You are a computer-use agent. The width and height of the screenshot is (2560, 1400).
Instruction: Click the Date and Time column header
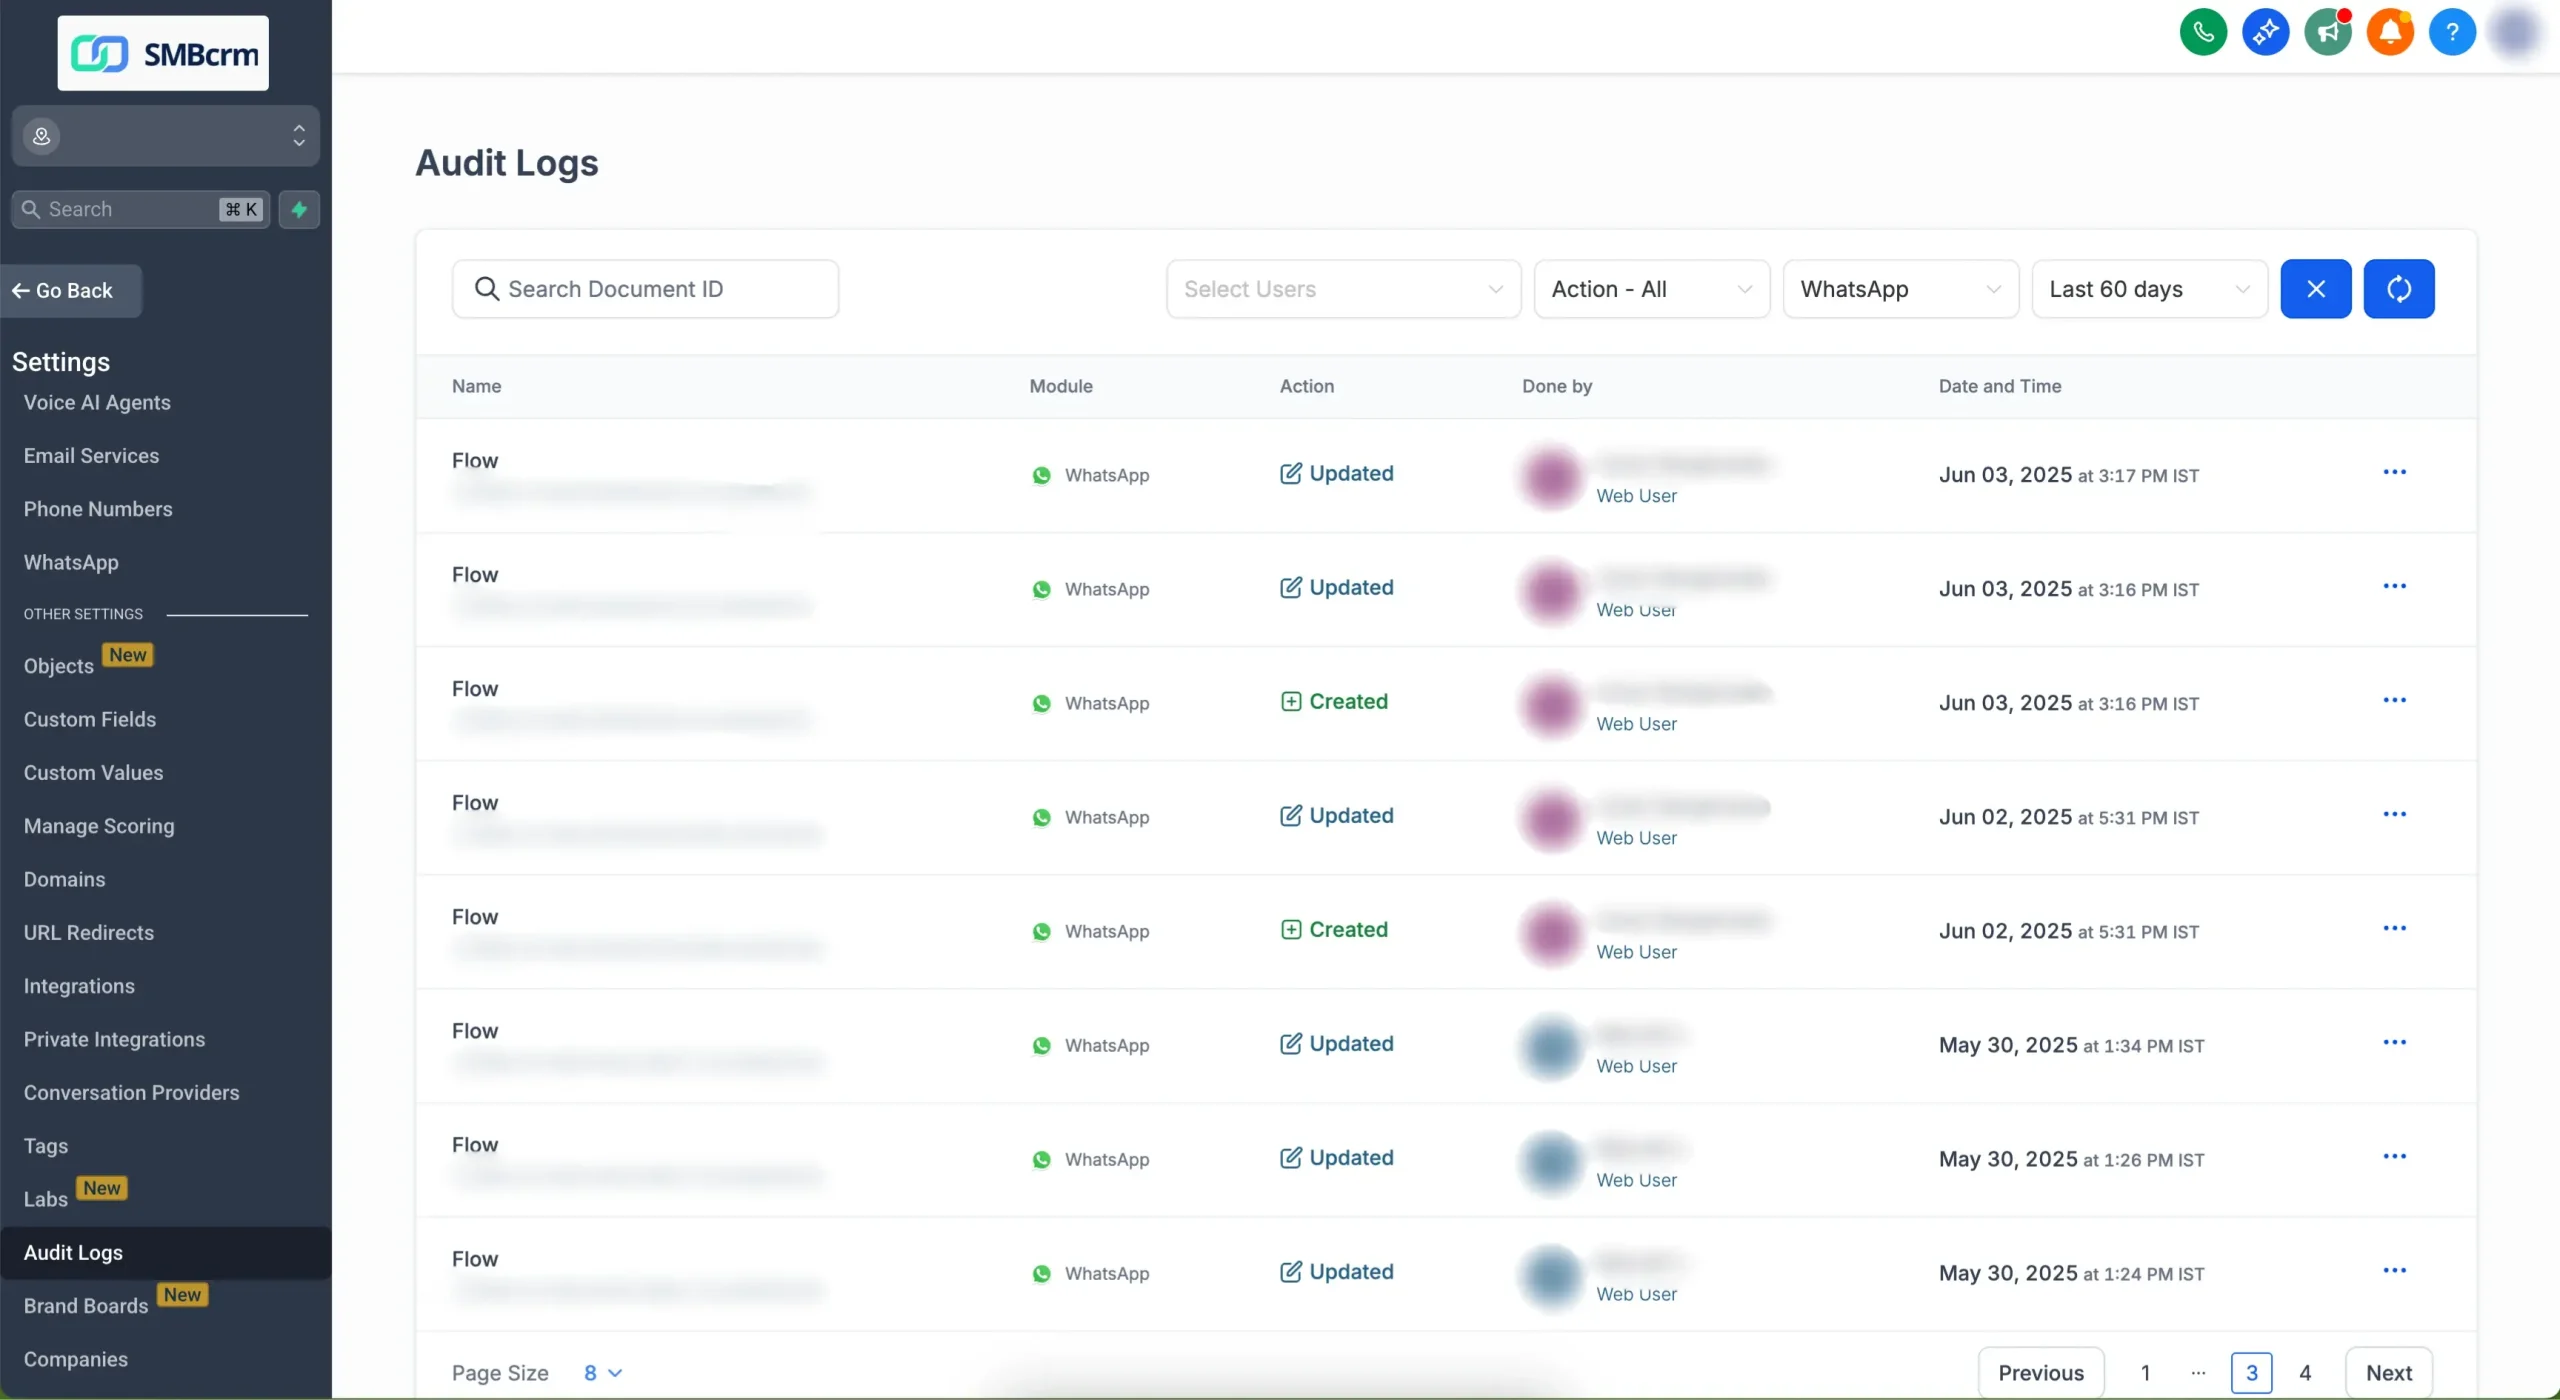pos(2000,386)
